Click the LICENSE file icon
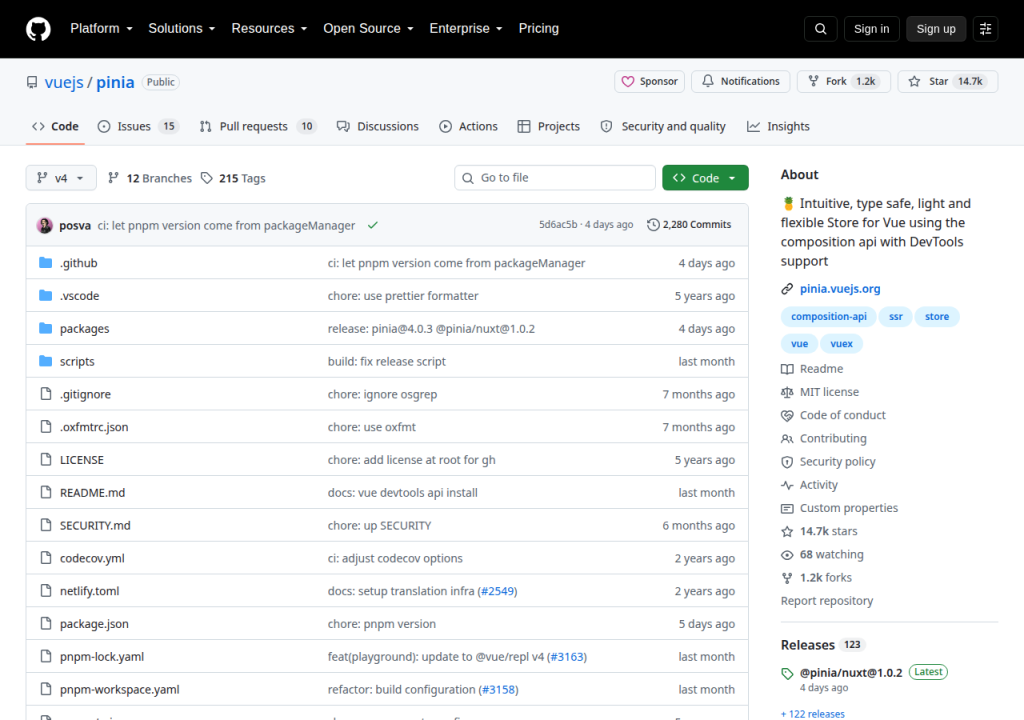This screenshot has width=1024, height=720. point(46,459)
